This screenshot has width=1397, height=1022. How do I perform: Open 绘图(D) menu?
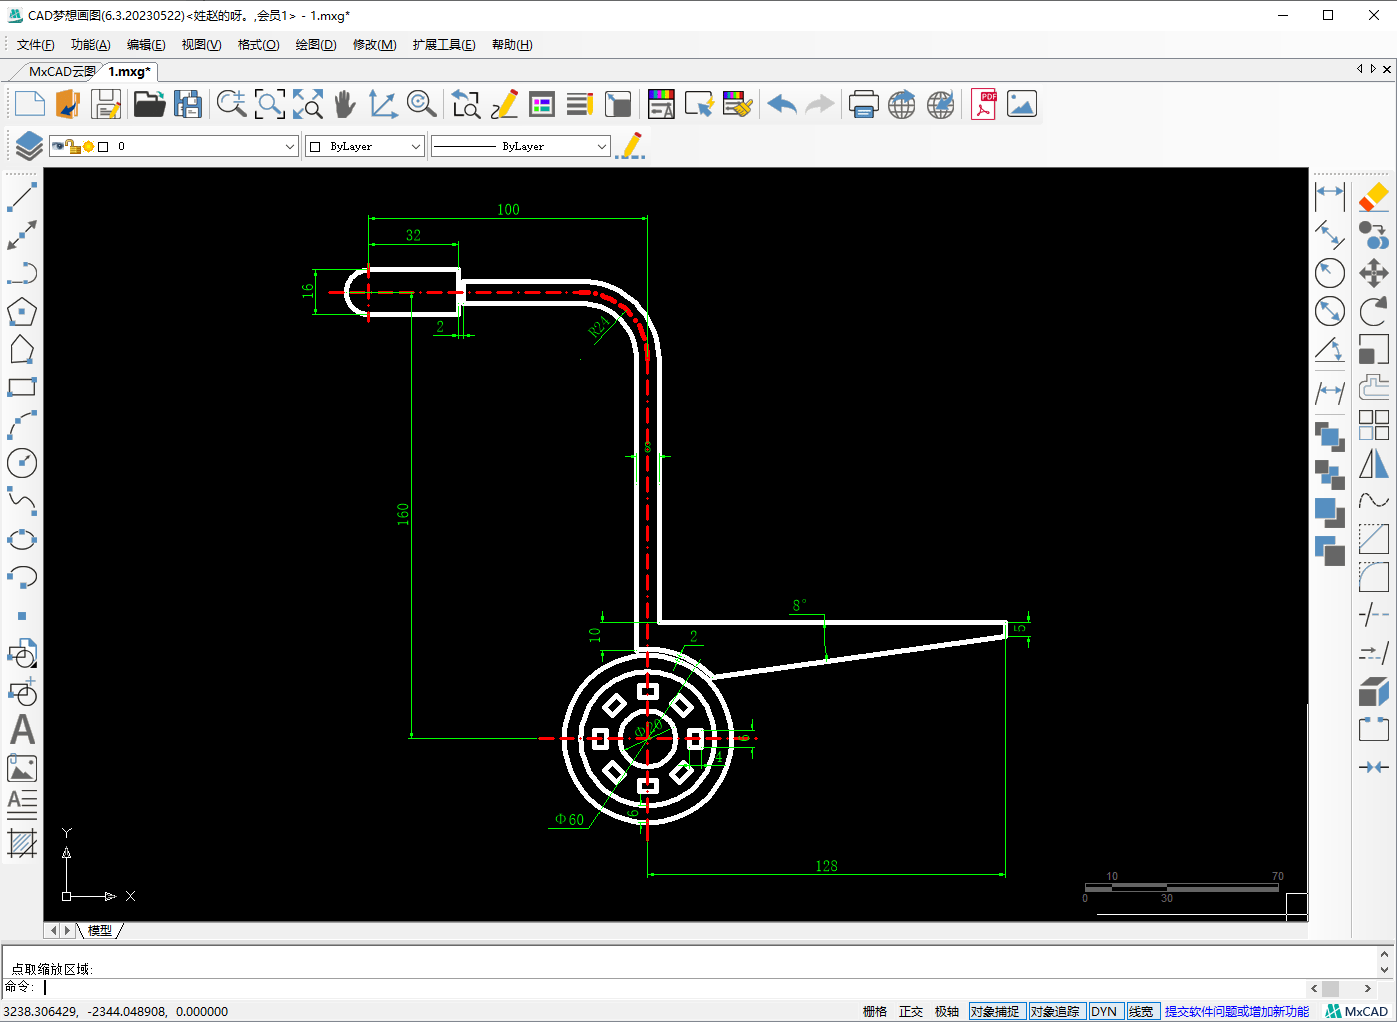(315, 44)
